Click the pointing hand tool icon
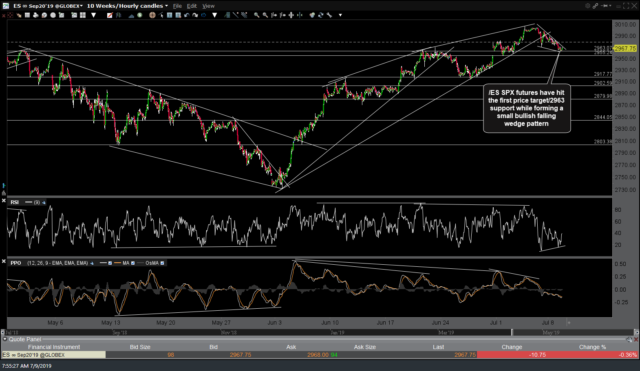This screenshot has height=371, width=640. tap(19, 15)
